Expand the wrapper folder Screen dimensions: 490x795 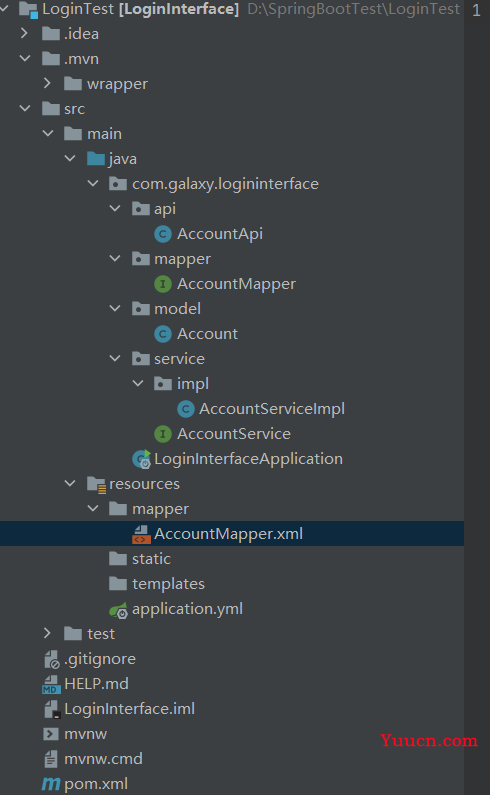point(47,83)
